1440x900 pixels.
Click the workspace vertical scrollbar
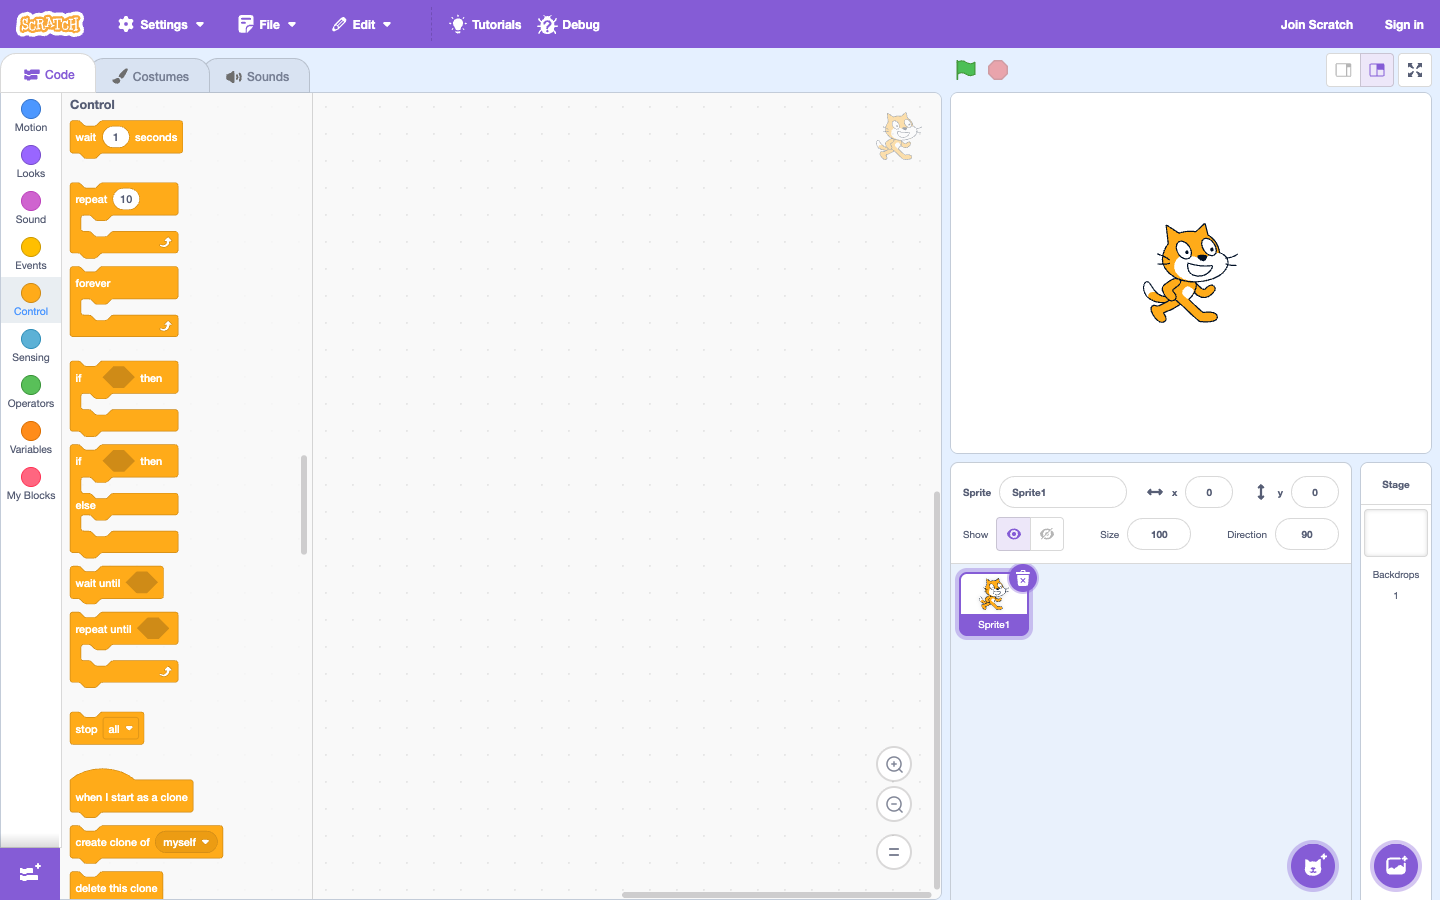coord(937,690)
